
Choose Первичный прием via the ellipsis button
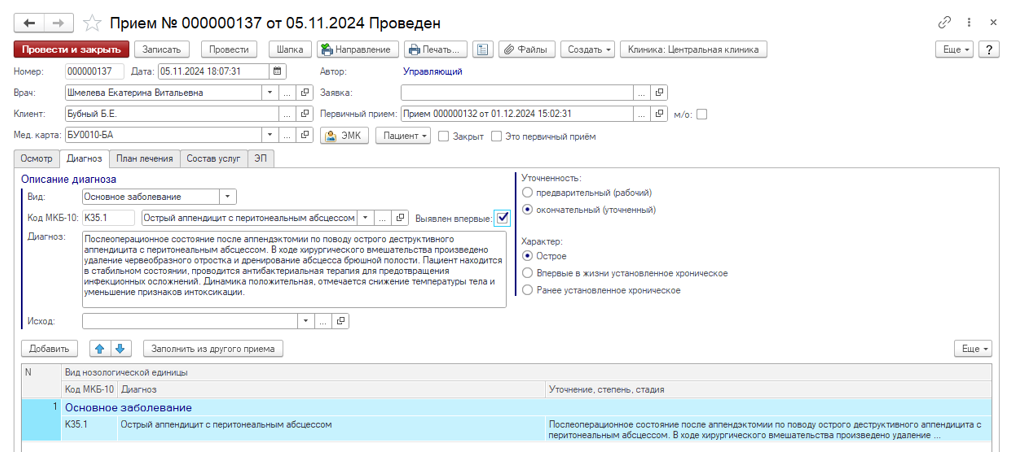(x=642, y=114)
